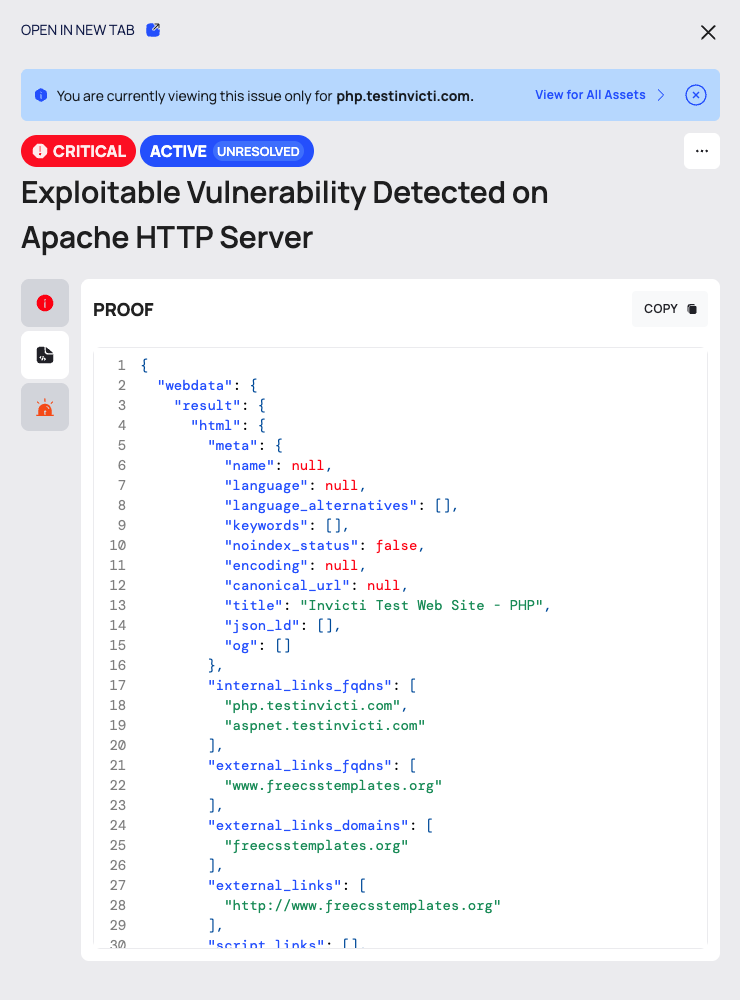Click the "canonical_url": null line

pyautogui.click(x=316, y=585)
